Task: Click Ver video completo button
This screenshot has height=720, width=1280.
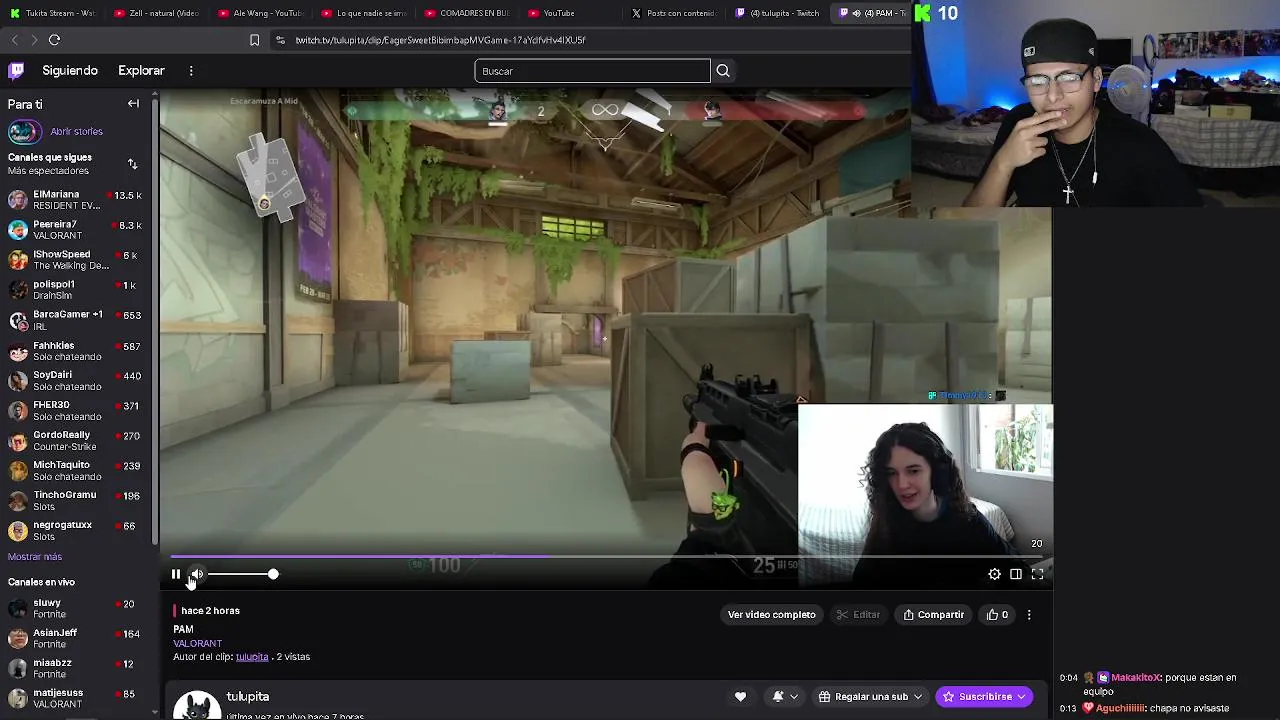Action: 771,614
